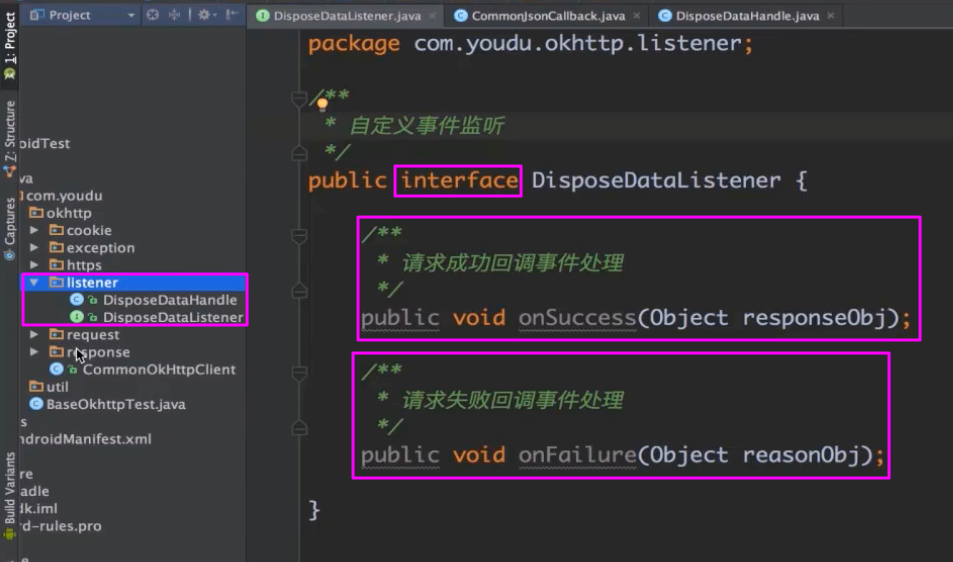Open the Build Variants tool window tab
This screenshot has height=562, width=953.
click(10, 495)
